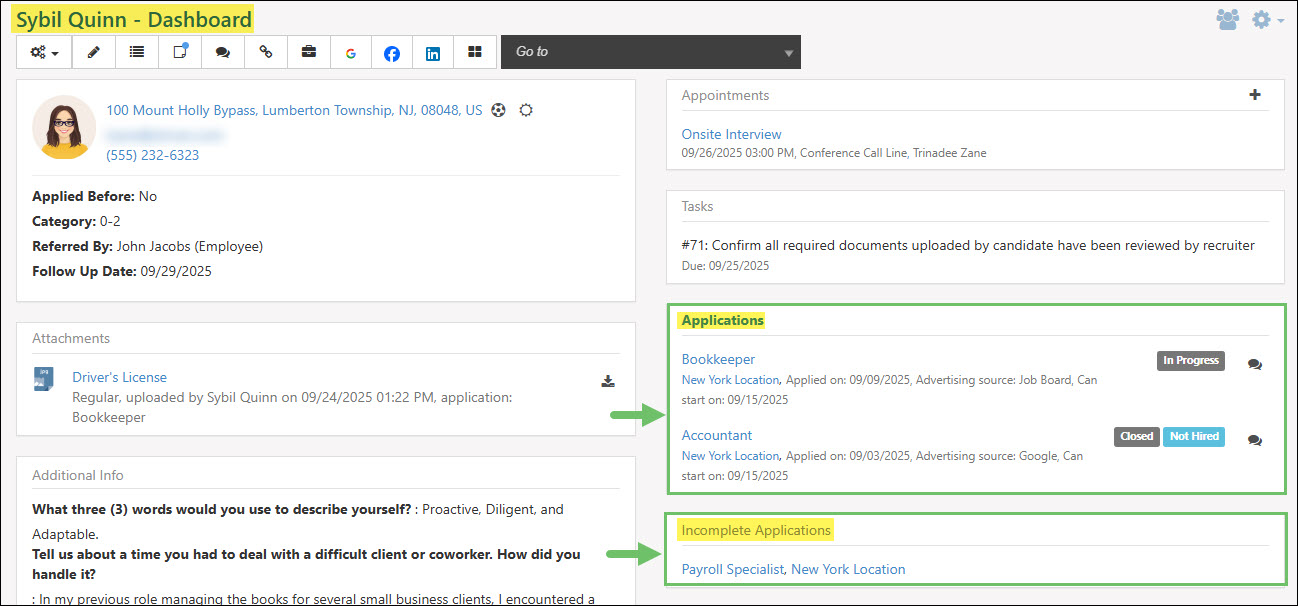The image size is (1298, 606).
Task: Click the people icon at top right
Action: pos(1228,18)
